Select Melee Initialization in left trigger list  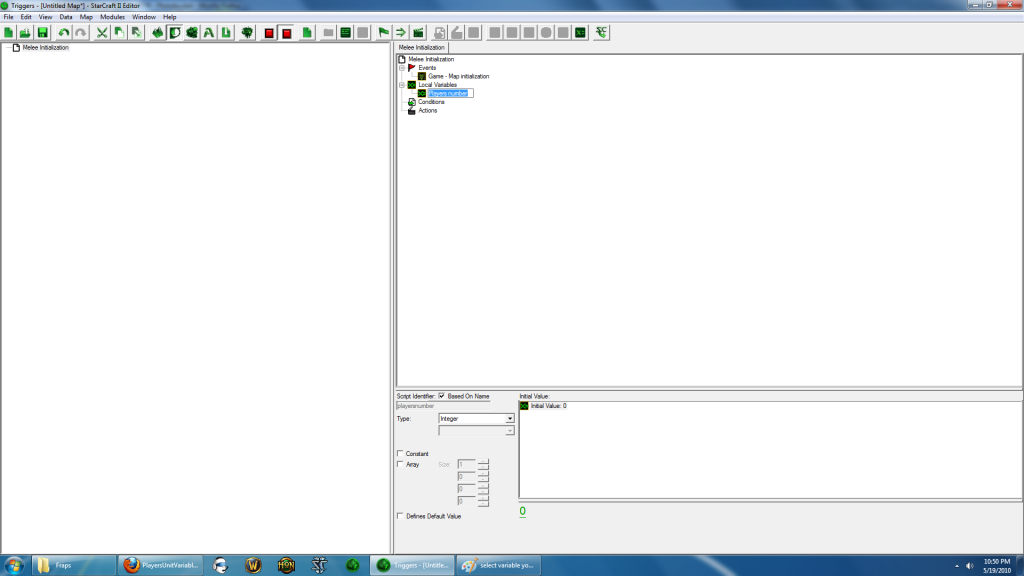45,48
